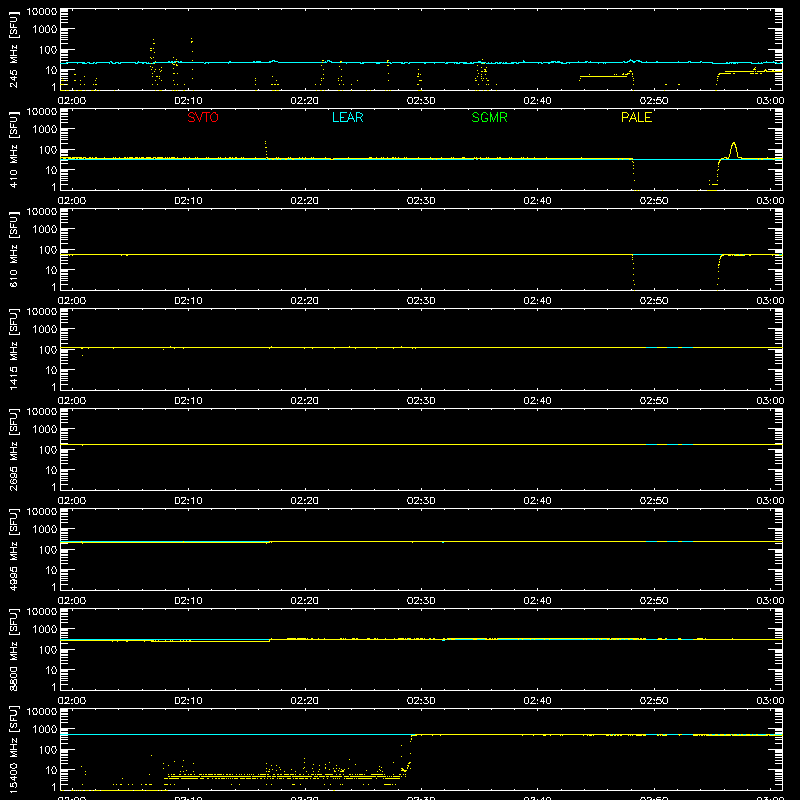
Task: Select the 15400 MHz [SFU] axis title
Action: point(13,749)
